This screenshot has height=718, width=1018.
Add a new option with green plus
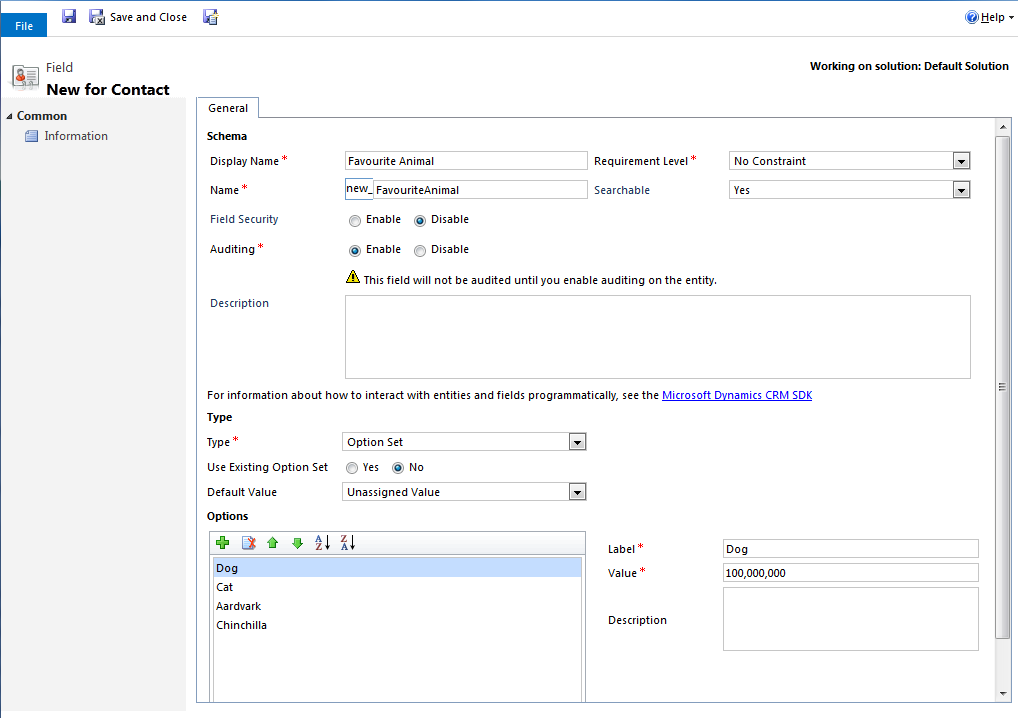tap(223, 543)
